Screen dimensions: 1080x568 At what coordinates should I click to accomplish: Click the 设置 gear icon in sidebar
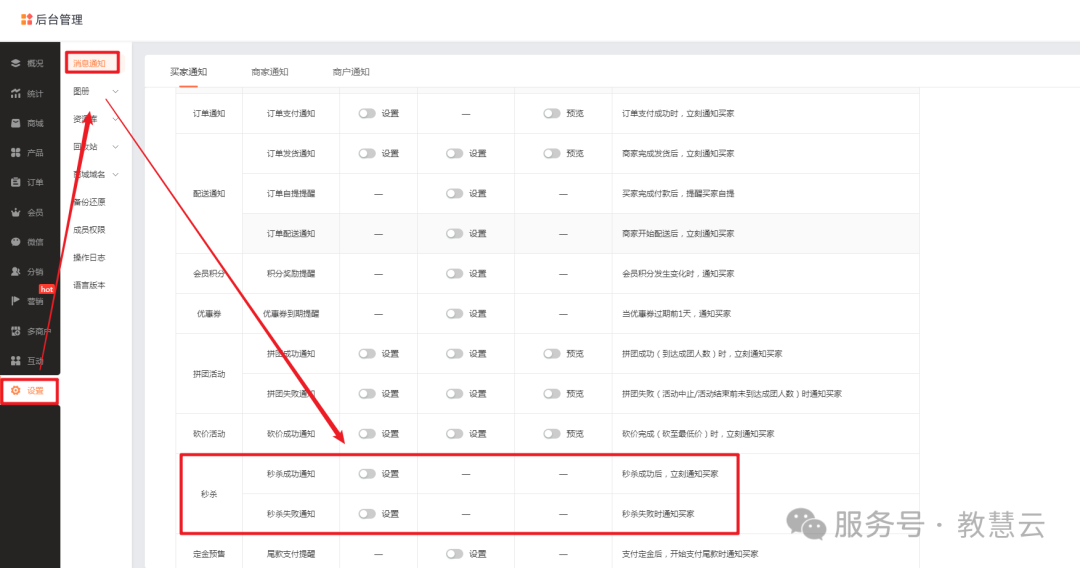point(16,391)
